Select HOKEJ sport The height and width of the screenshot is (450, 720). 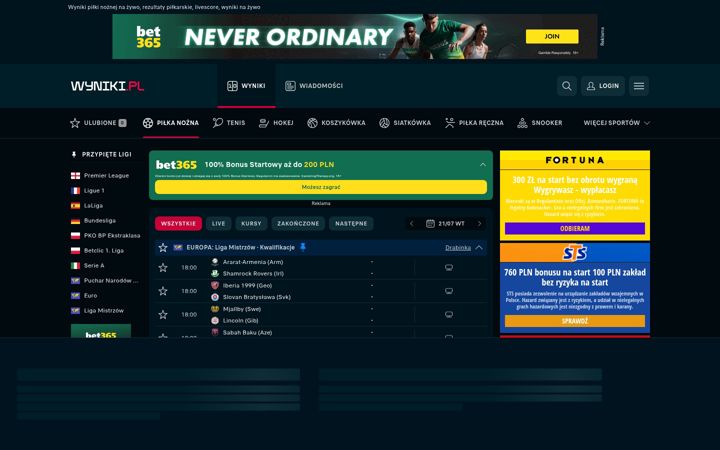pos(276,123)
